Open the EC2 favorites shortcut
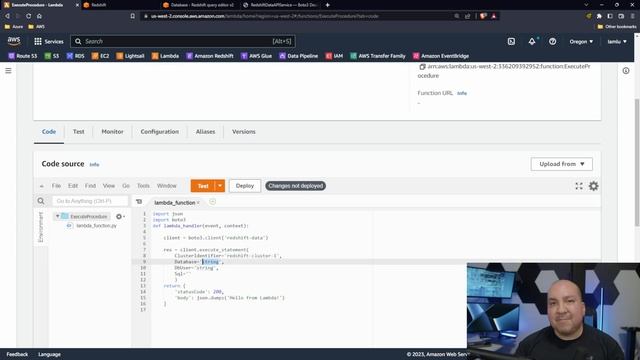 (100, 56)
